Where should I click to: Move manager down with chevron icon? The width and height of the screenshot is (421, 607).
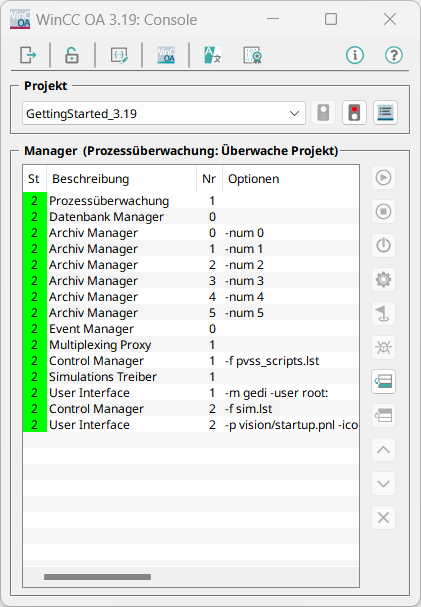[x=383, y=484]
